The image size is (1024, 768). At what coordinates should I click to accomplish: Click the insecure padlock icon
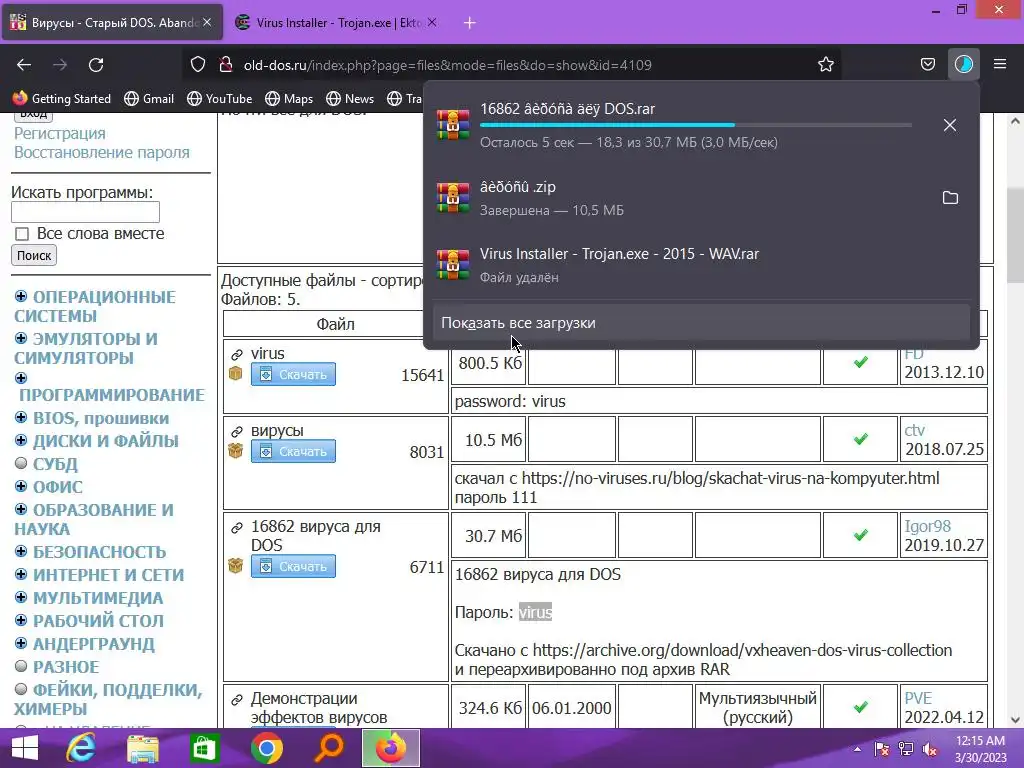(226, 65)
